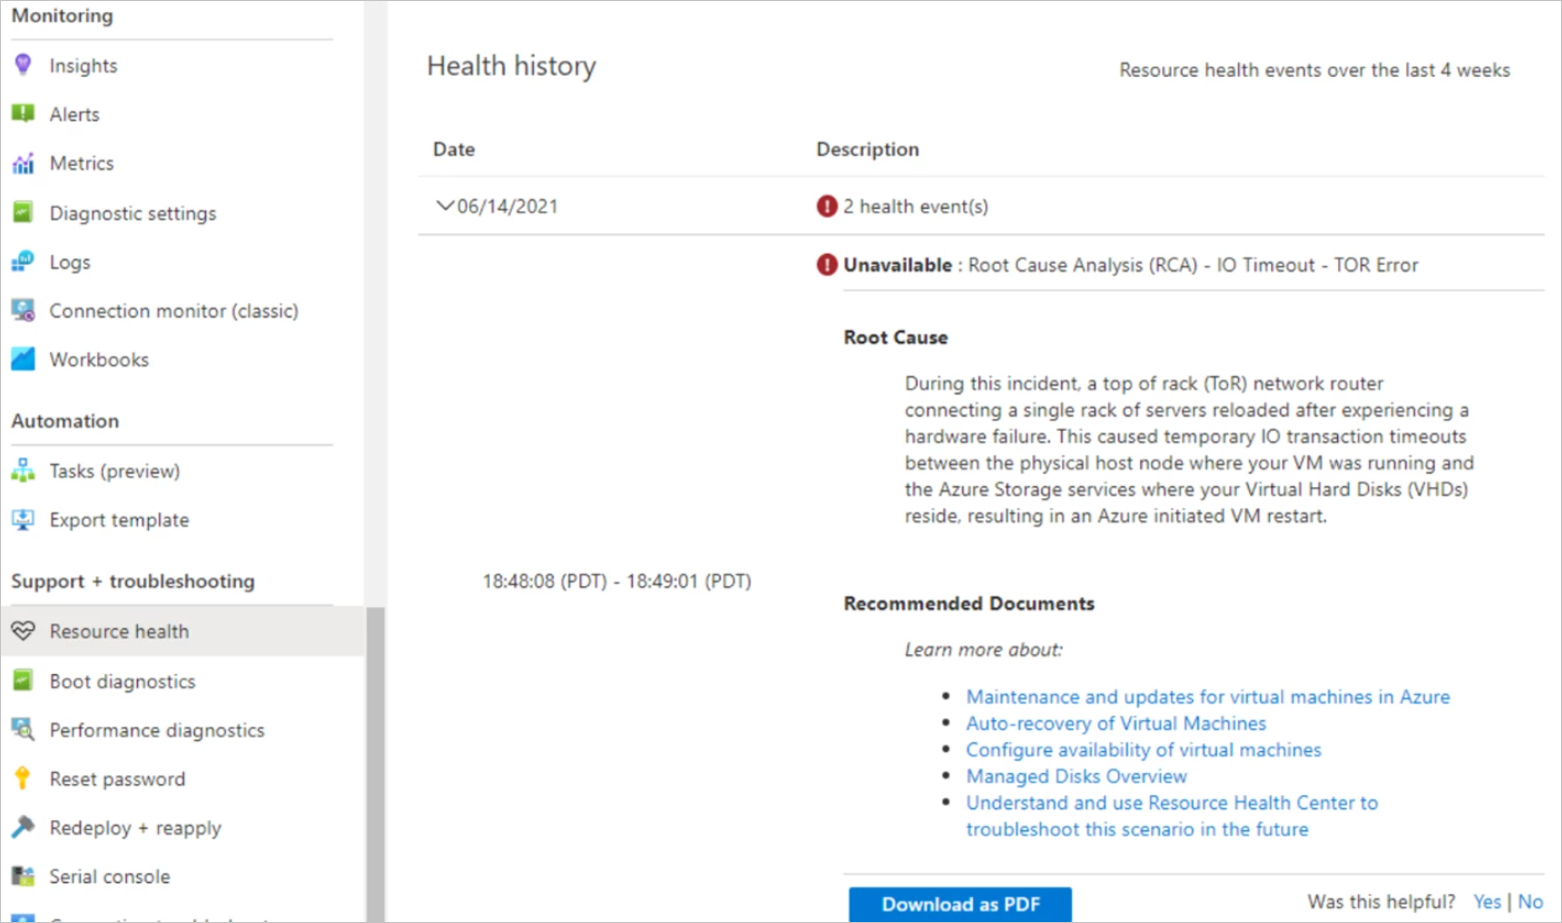
Task: Click the Connection monitor (classic) icon
Action: [23, 311]
